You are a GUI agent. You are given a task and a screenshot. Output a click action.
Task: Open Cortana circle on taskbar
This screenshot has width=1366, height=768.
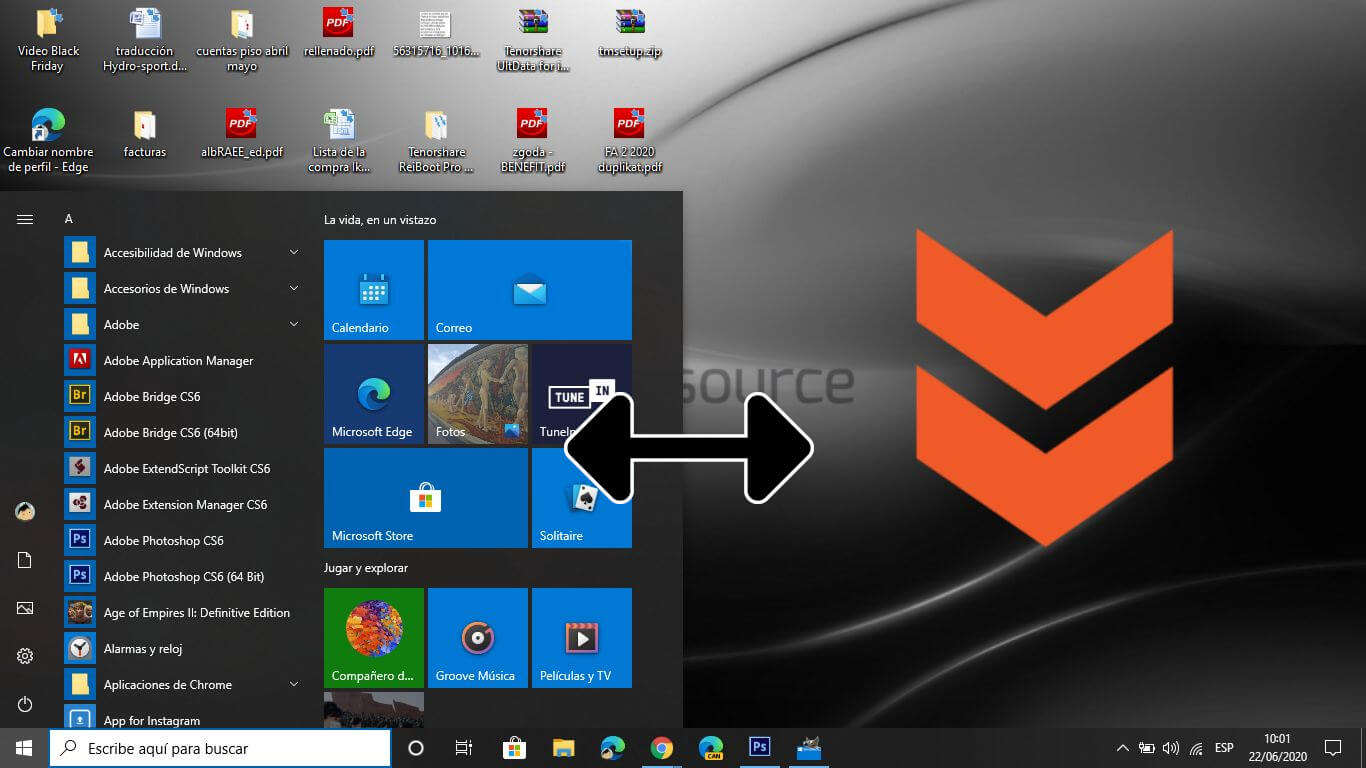point(416,748)
